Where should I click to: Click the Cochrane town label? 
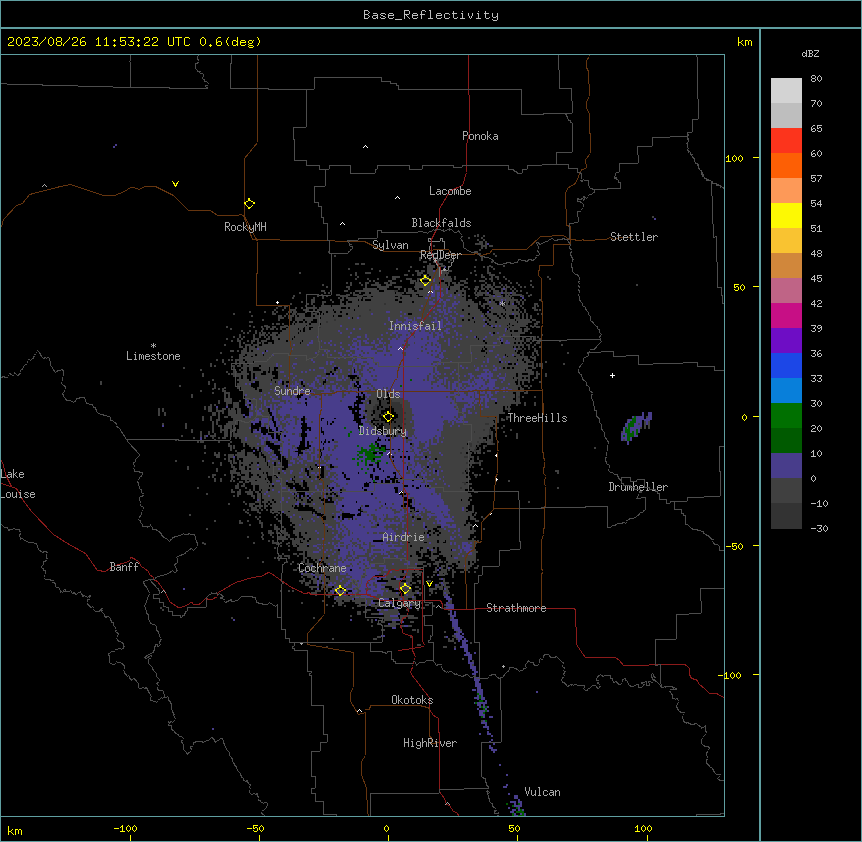pyautogui.click(x=322, y=568)
